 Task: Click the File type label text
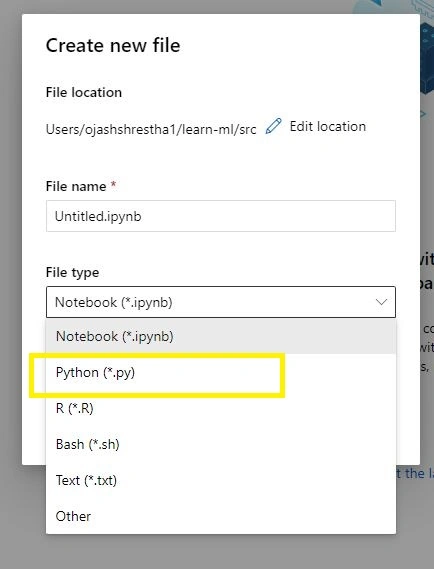[72, 273]
